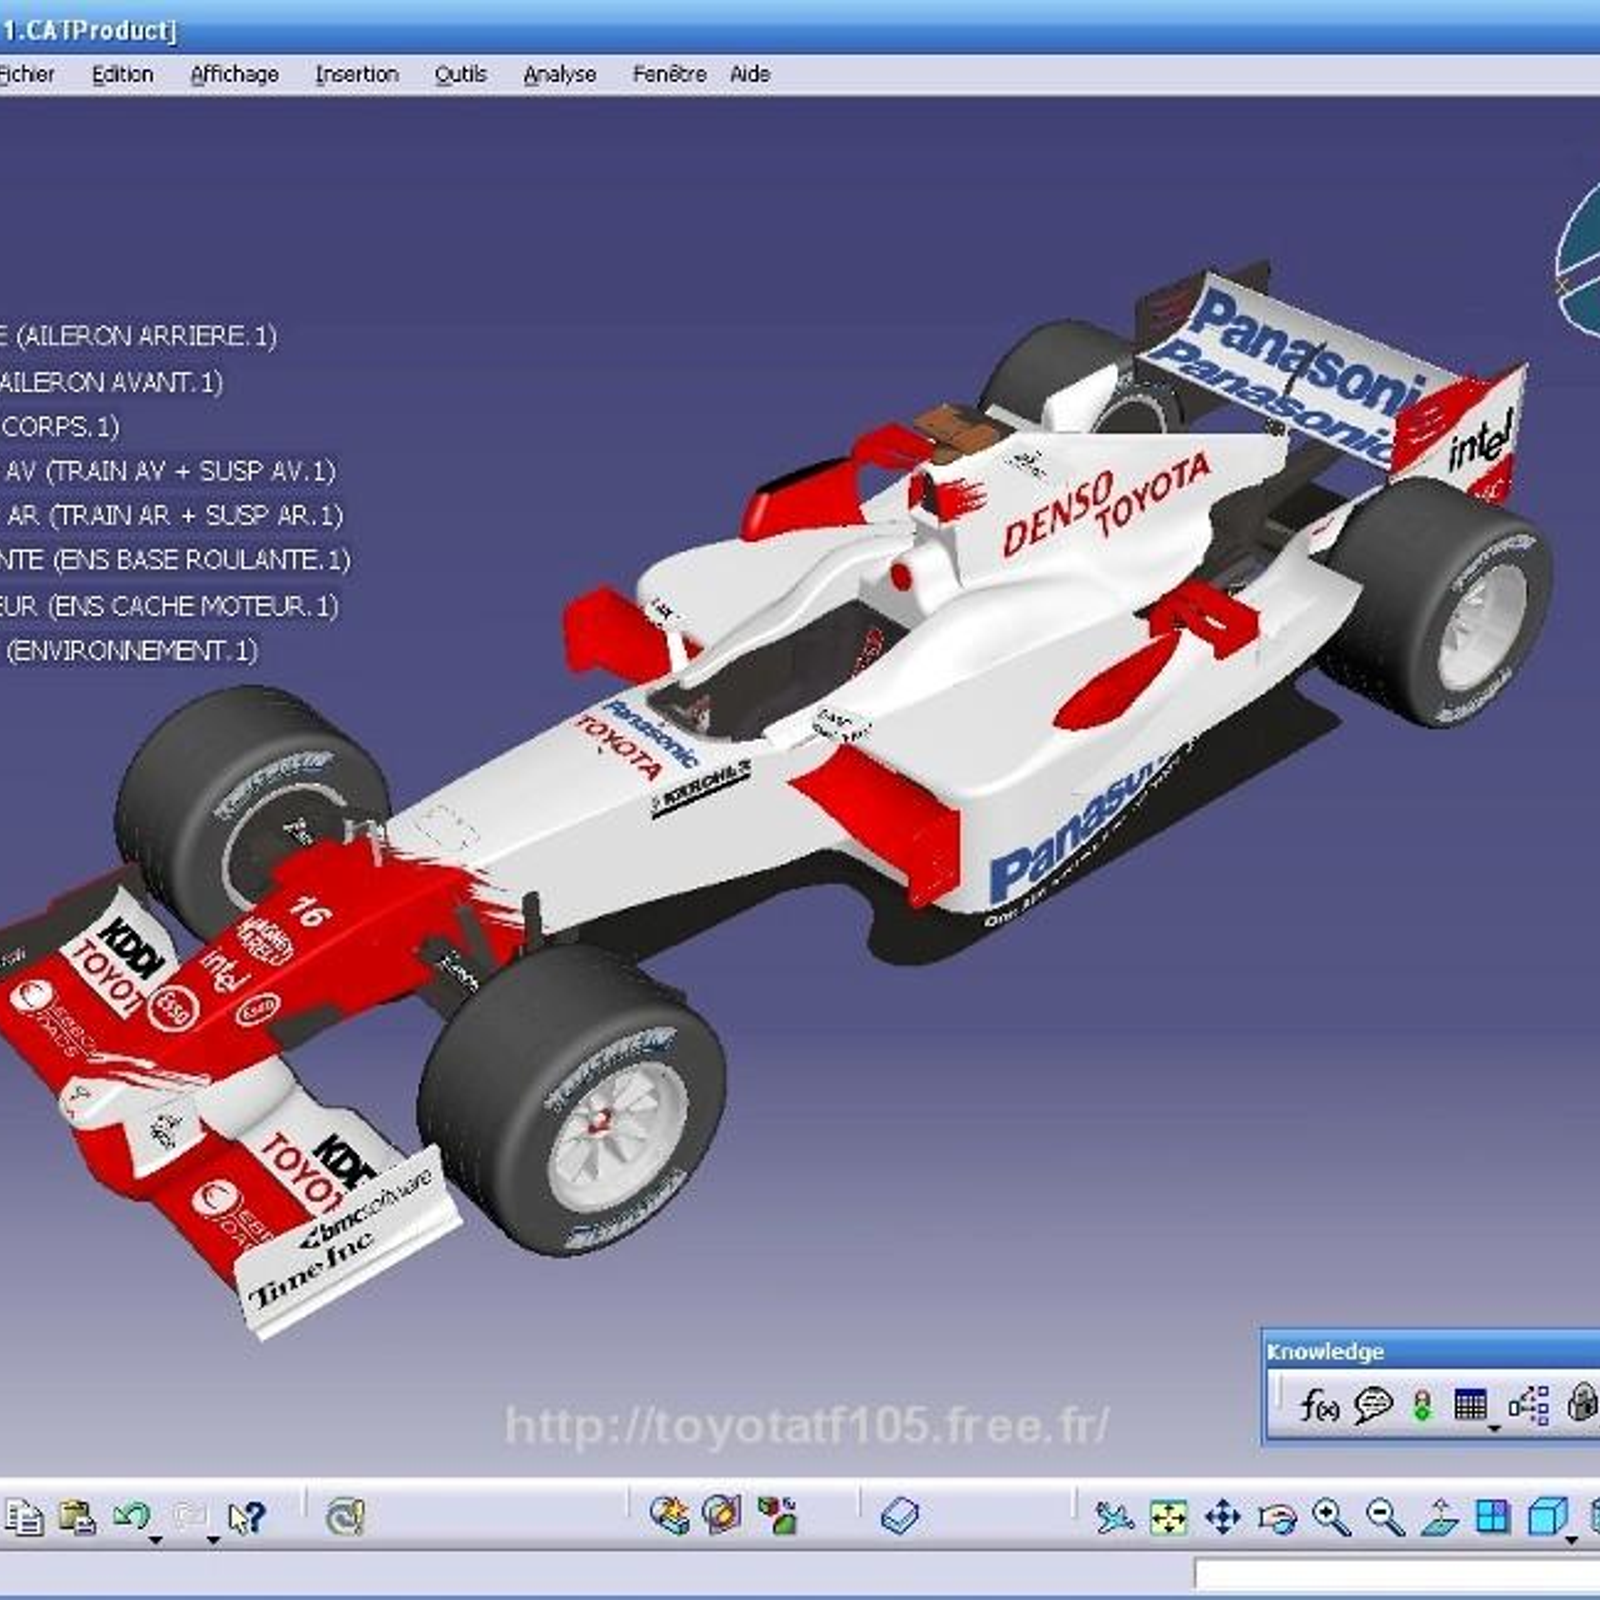Click the Normal View plane icon

click(x=1439, y=1517)
